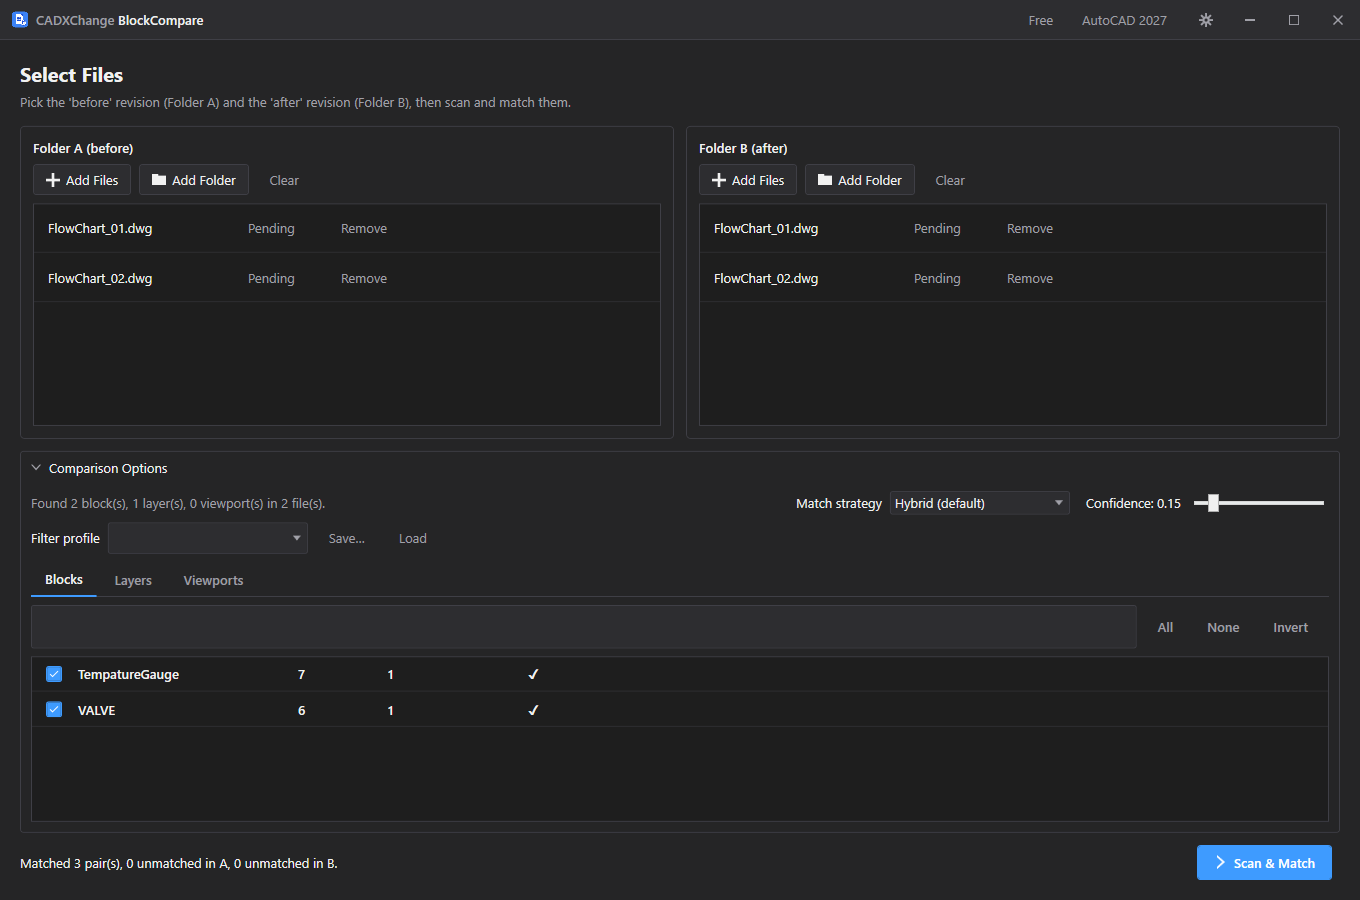This screenshot has height=900, width=1360.
Task: Add Files to Folder A (before)
Action: tap(82, 180)
